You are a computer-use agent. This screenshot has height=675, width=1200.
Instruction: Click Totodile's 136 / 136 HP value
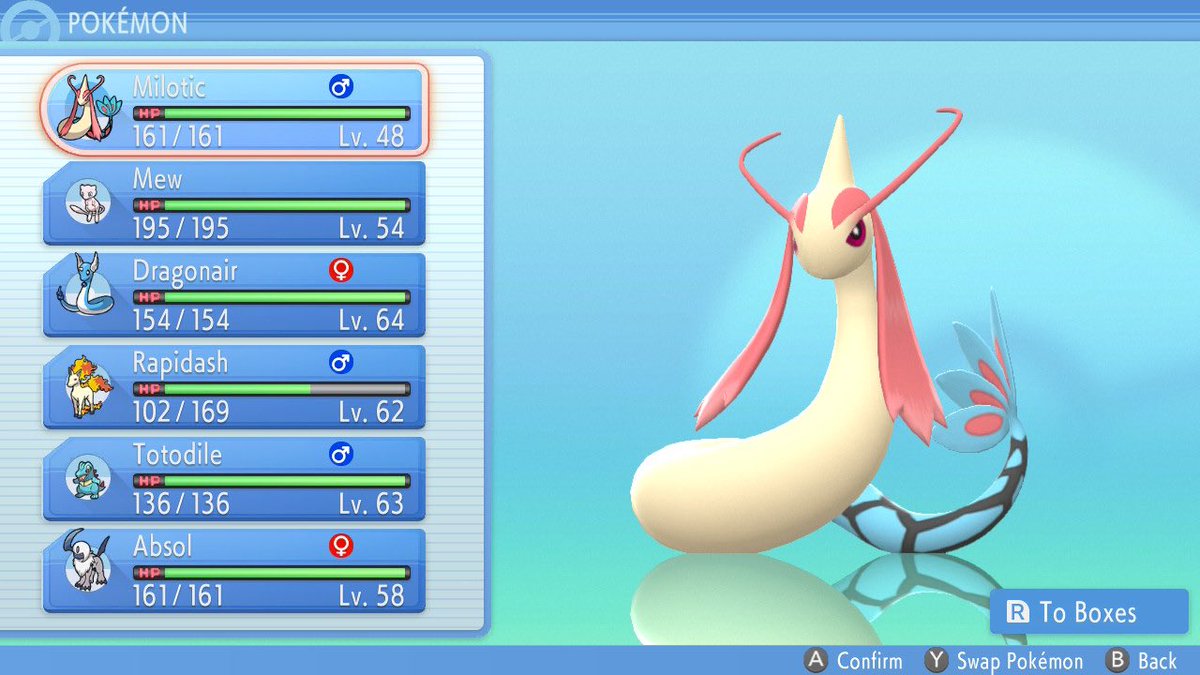point(181,503)
